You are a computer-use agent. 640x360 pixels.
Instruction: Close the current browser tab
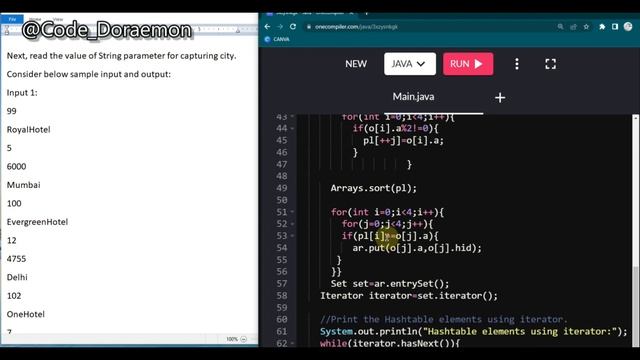[x=351, y=13]
